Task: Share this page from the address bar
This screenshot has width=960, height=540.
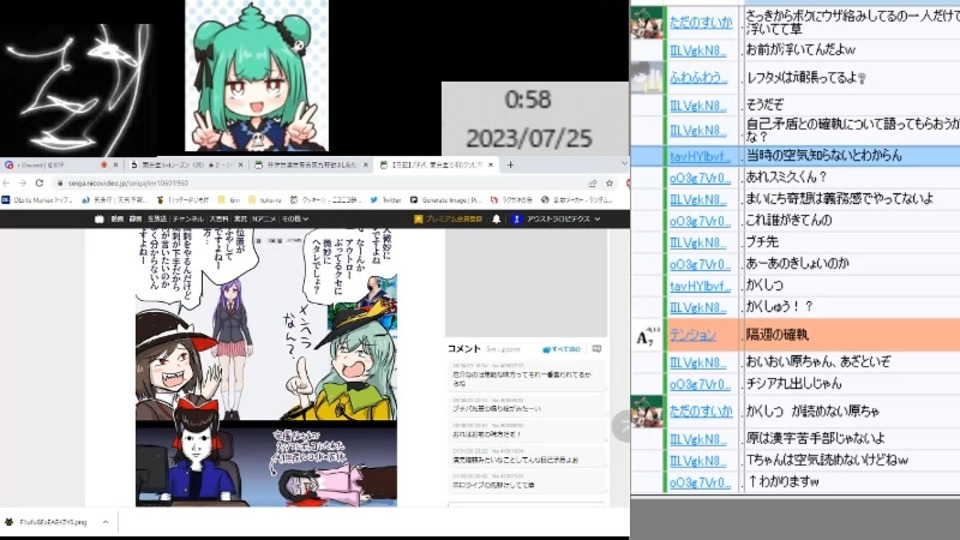Action: 592,183
